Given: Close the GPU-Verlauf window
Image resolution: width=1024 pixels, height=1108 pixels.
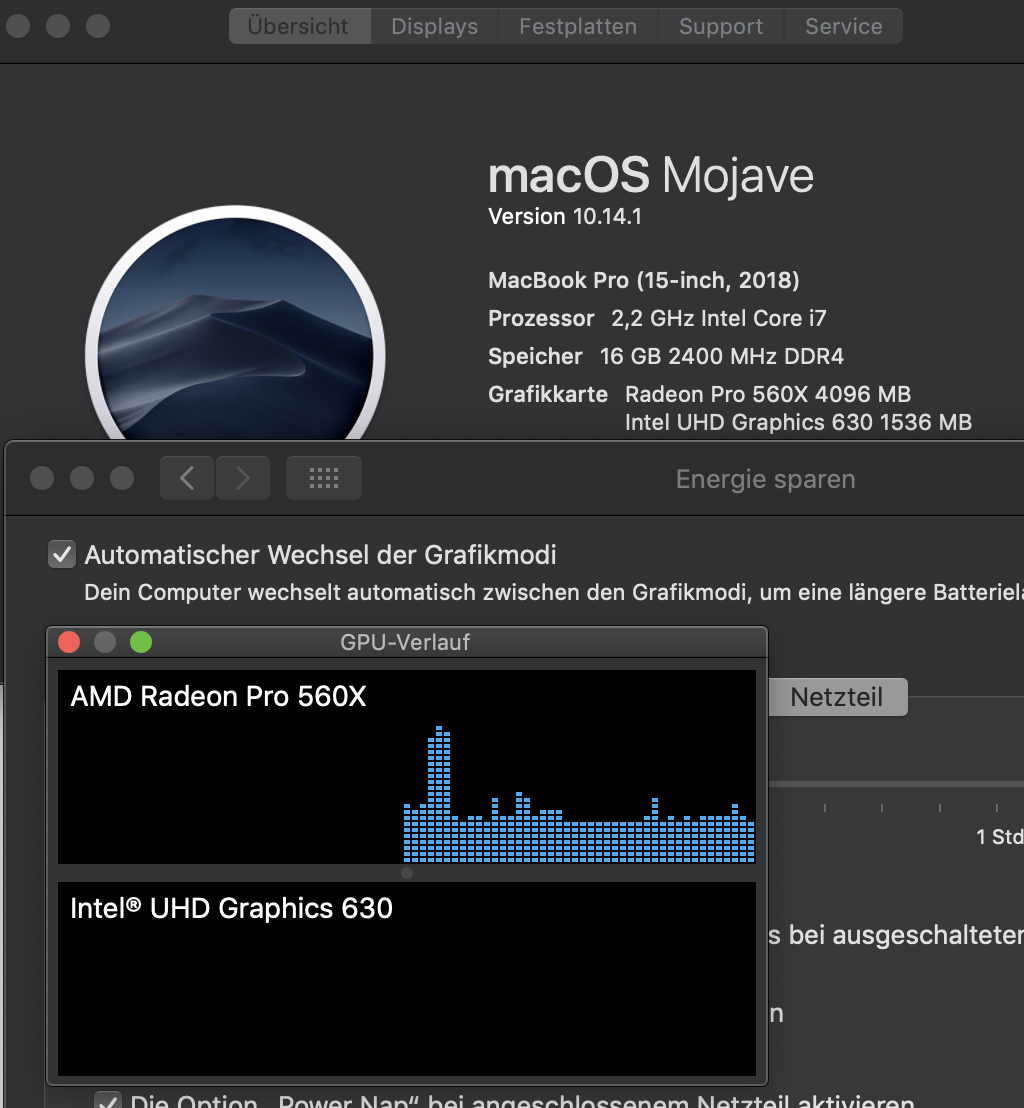Looking at the screenshot, I should click(x=69, y=642).
